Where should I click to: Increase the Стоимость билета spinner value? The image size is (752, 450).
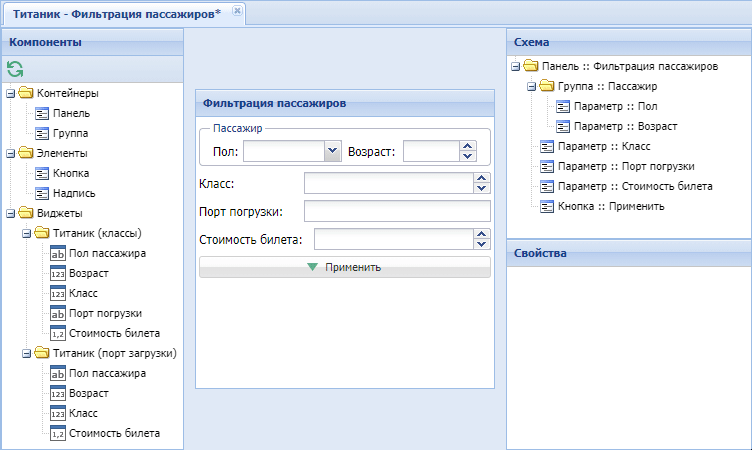click(x=482, y=234)
